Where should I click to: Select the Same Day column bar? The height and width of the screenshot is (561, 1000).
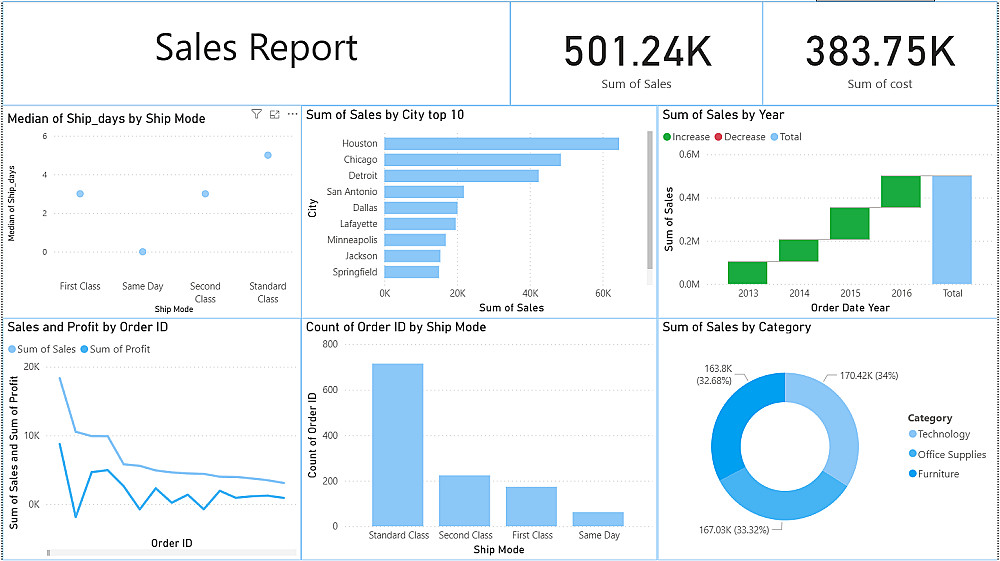coord(598,520)
